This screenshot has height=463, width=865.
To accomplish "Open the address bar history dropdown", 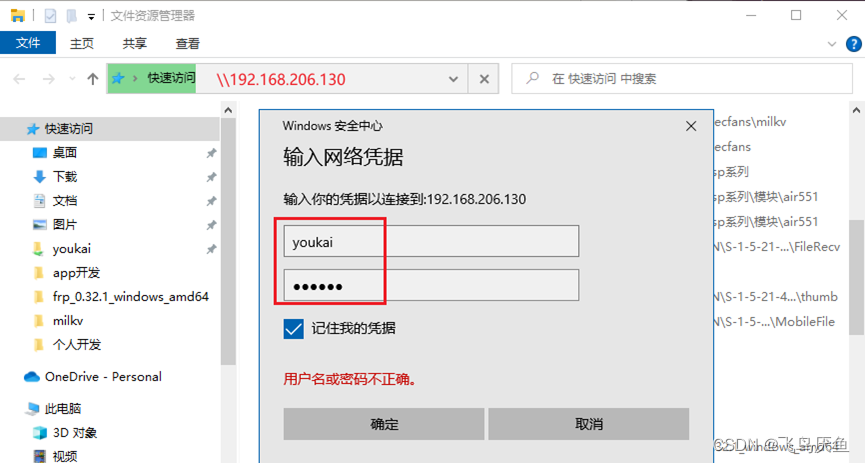I will (x=453, y=79).
